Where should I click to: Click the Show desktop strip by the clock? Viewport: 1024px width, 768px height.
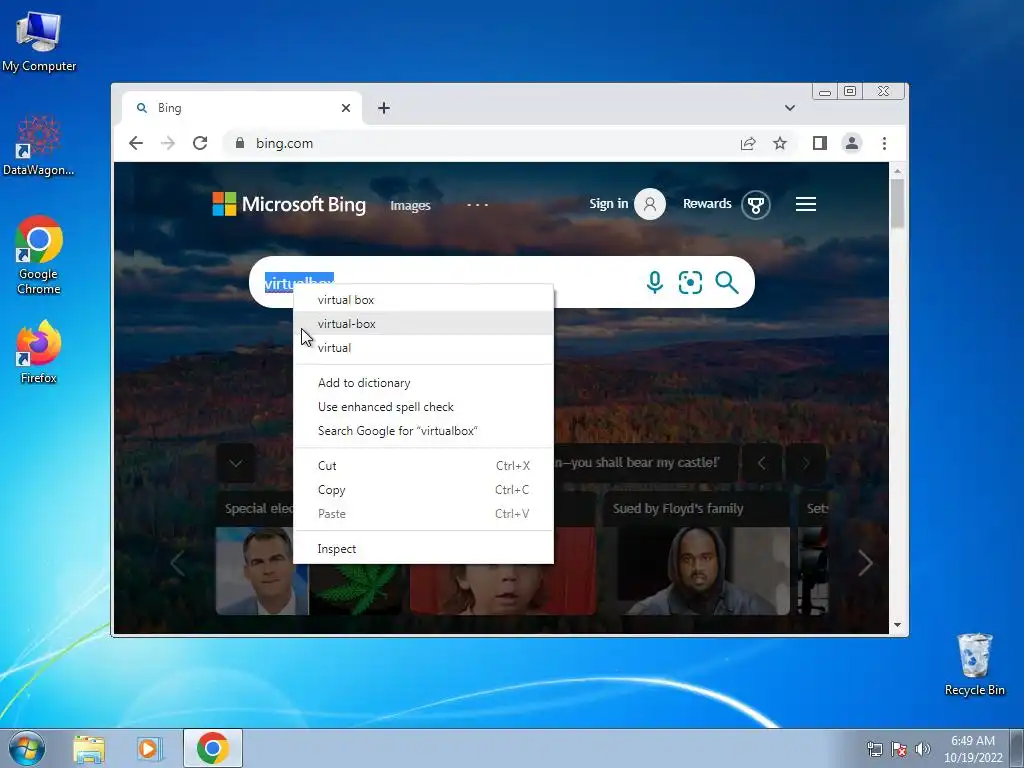click(1017, 748)
